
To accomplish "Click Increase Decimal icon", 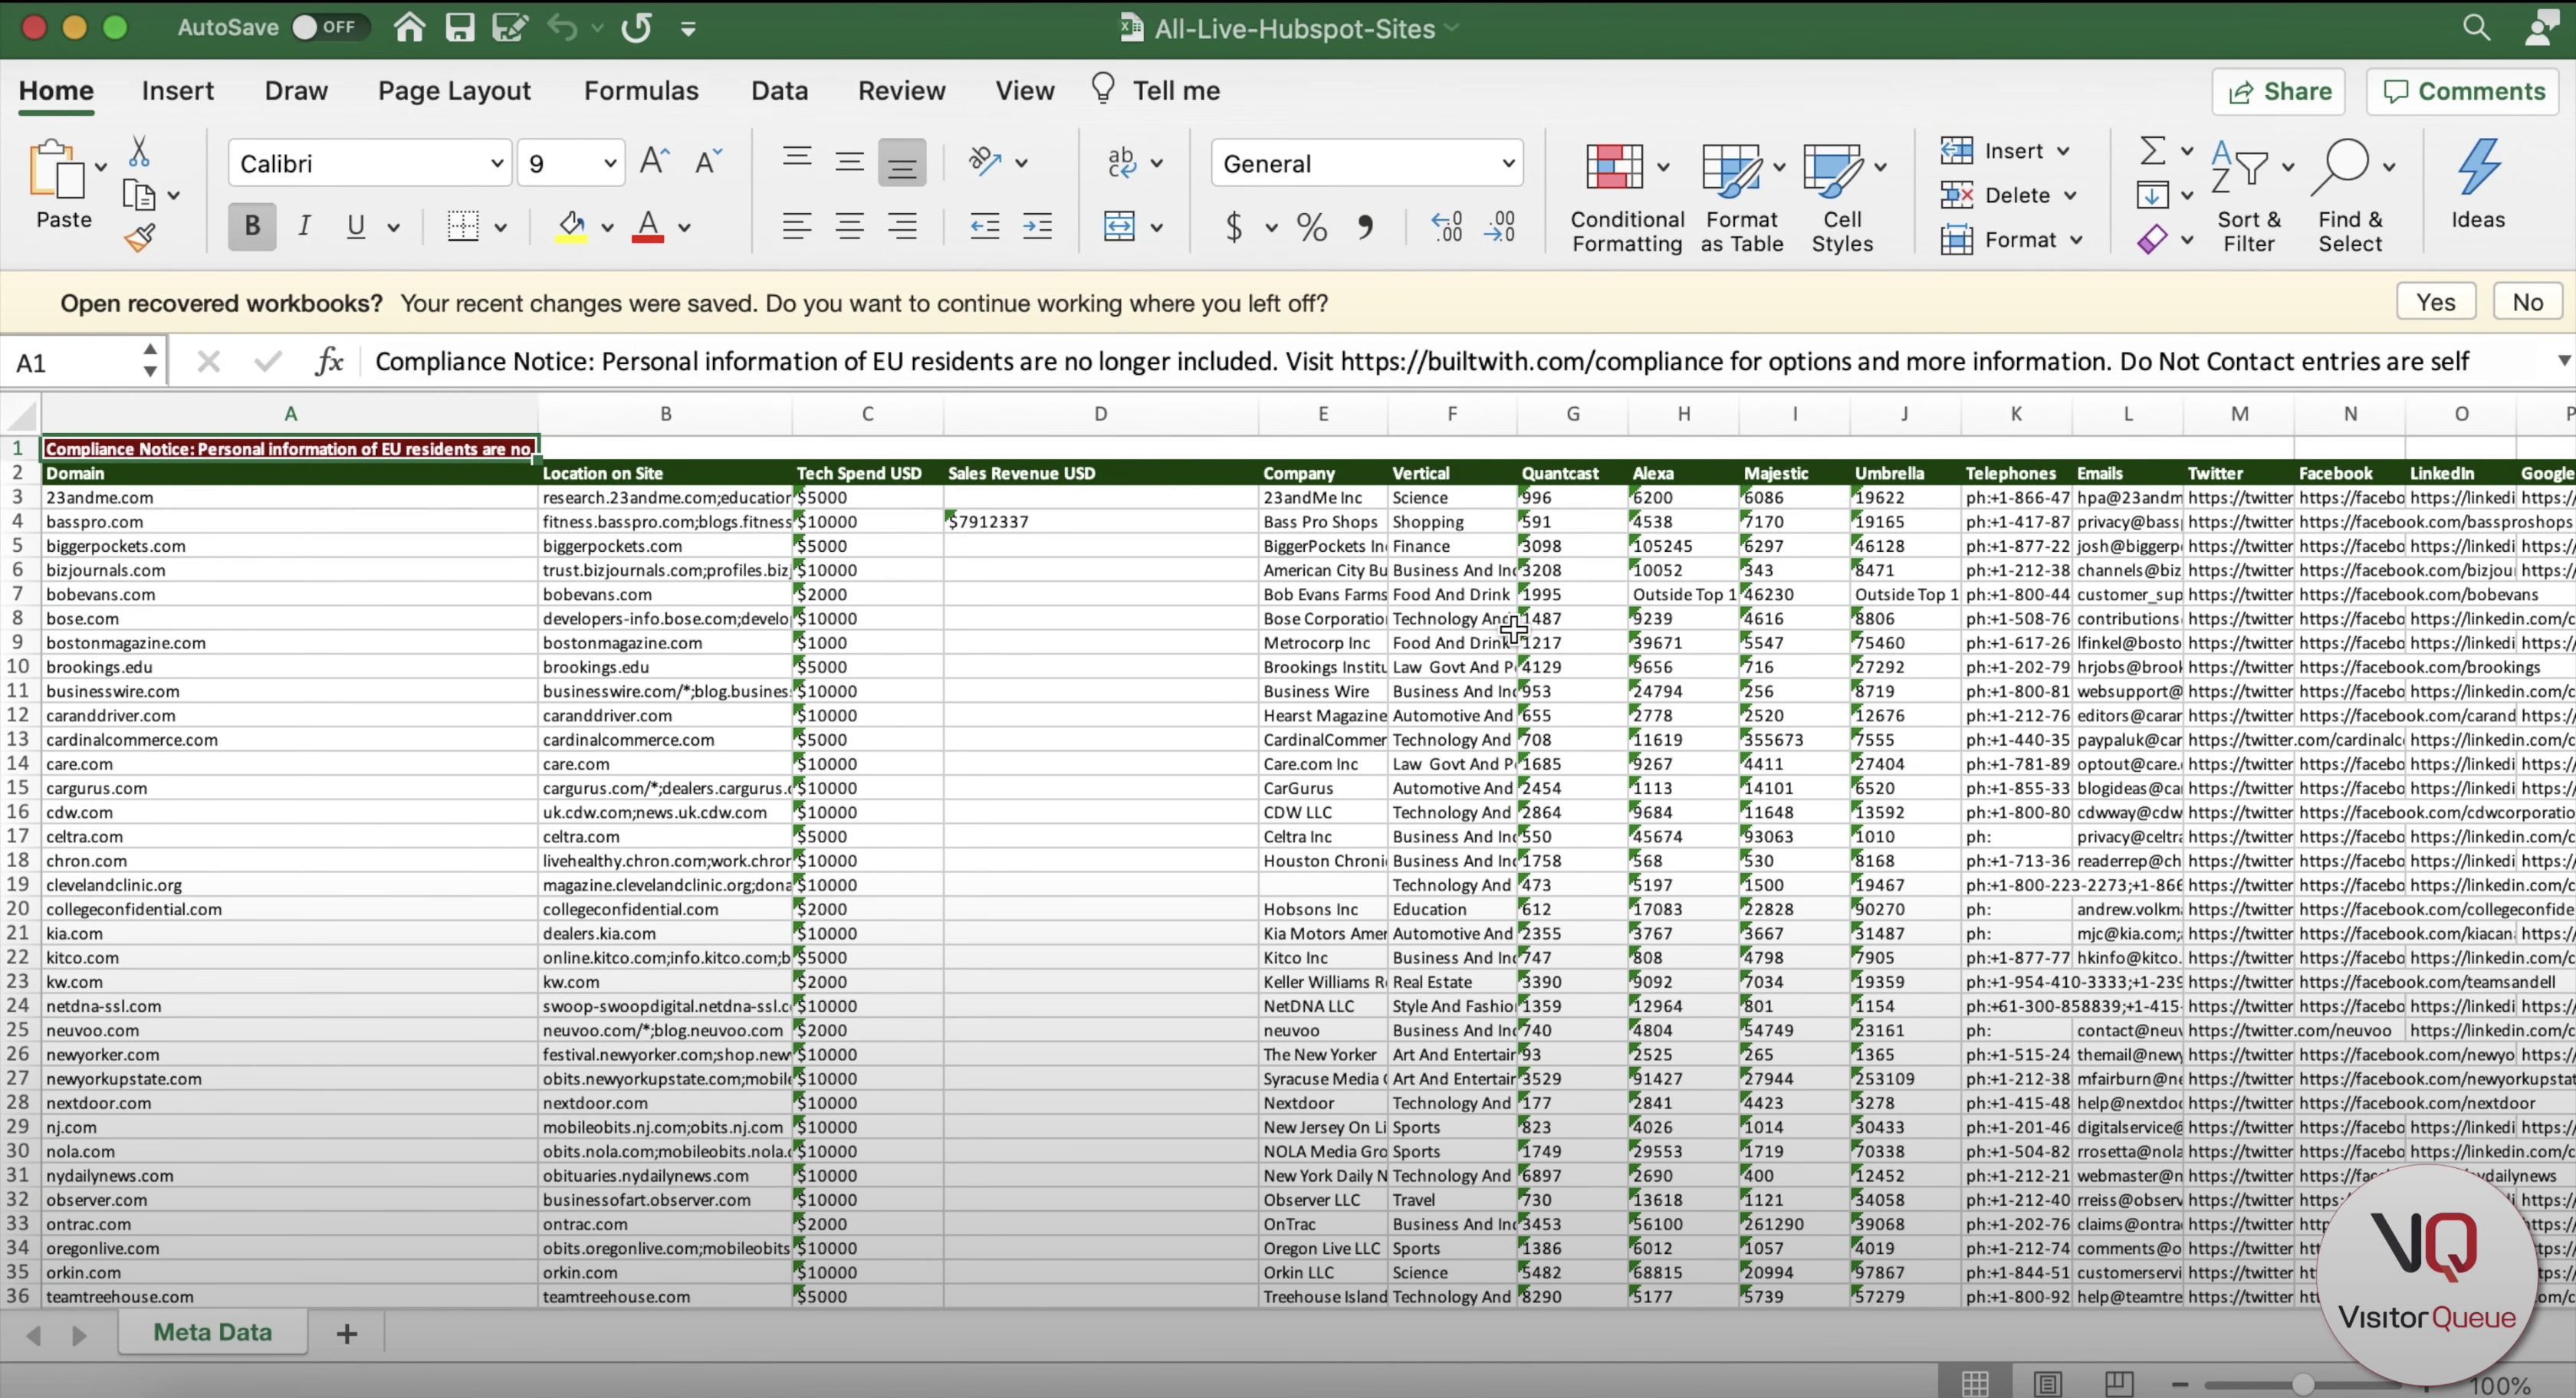I will coord(1446,226).
